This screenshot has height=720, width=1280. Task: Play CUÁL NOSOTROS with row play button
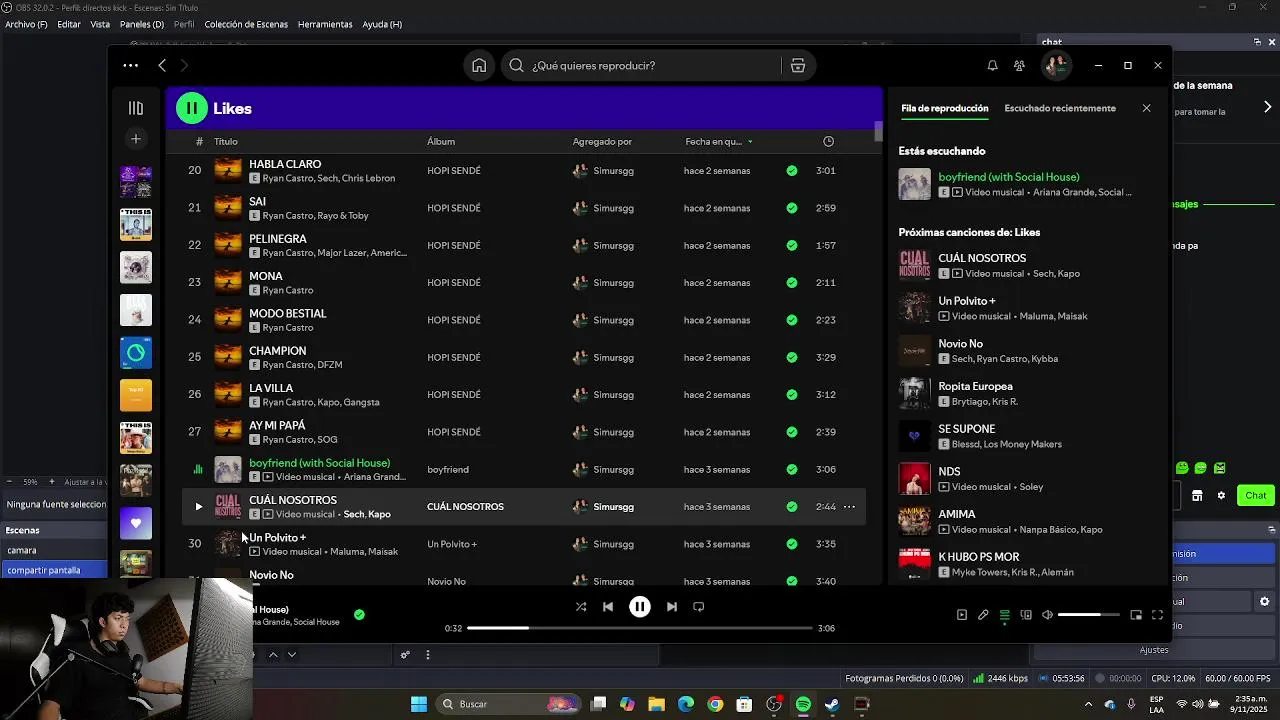pyautogui.click(x=198, y=507)
